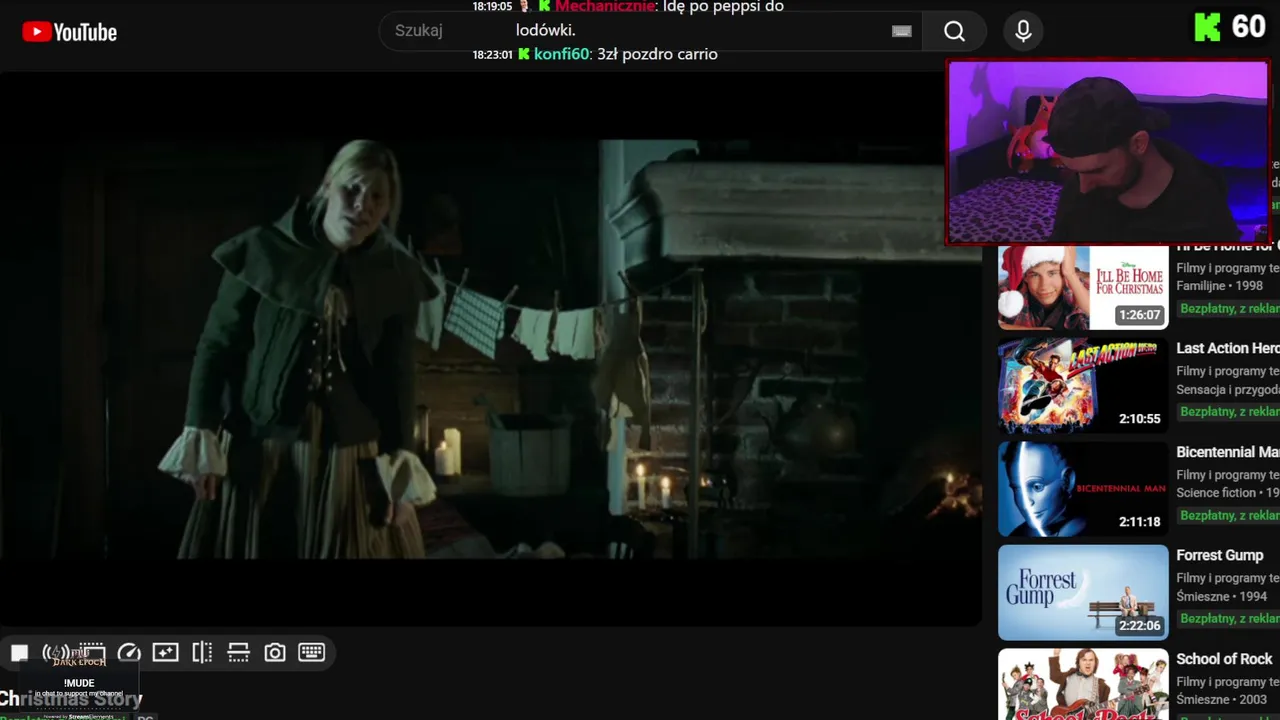Open the on-screen keyboard in search box

902,31
